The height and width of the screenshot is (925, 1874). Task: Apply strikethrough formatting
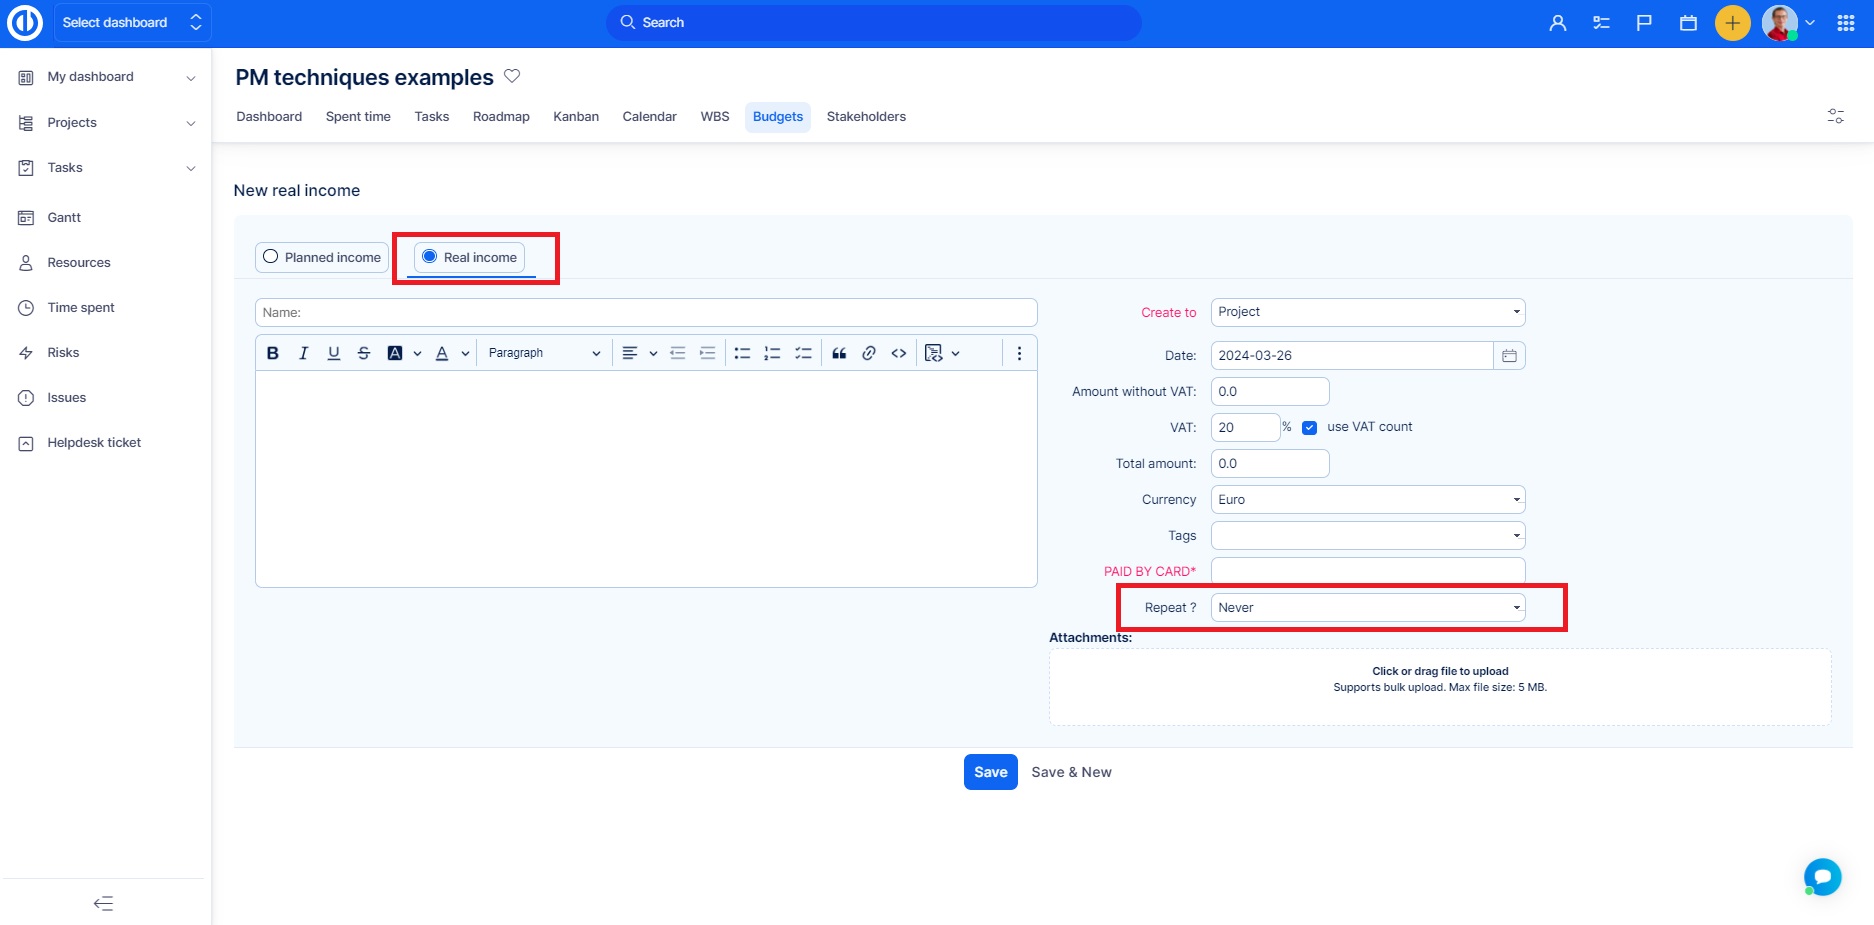pyautogui.click(x=364, y=353)
